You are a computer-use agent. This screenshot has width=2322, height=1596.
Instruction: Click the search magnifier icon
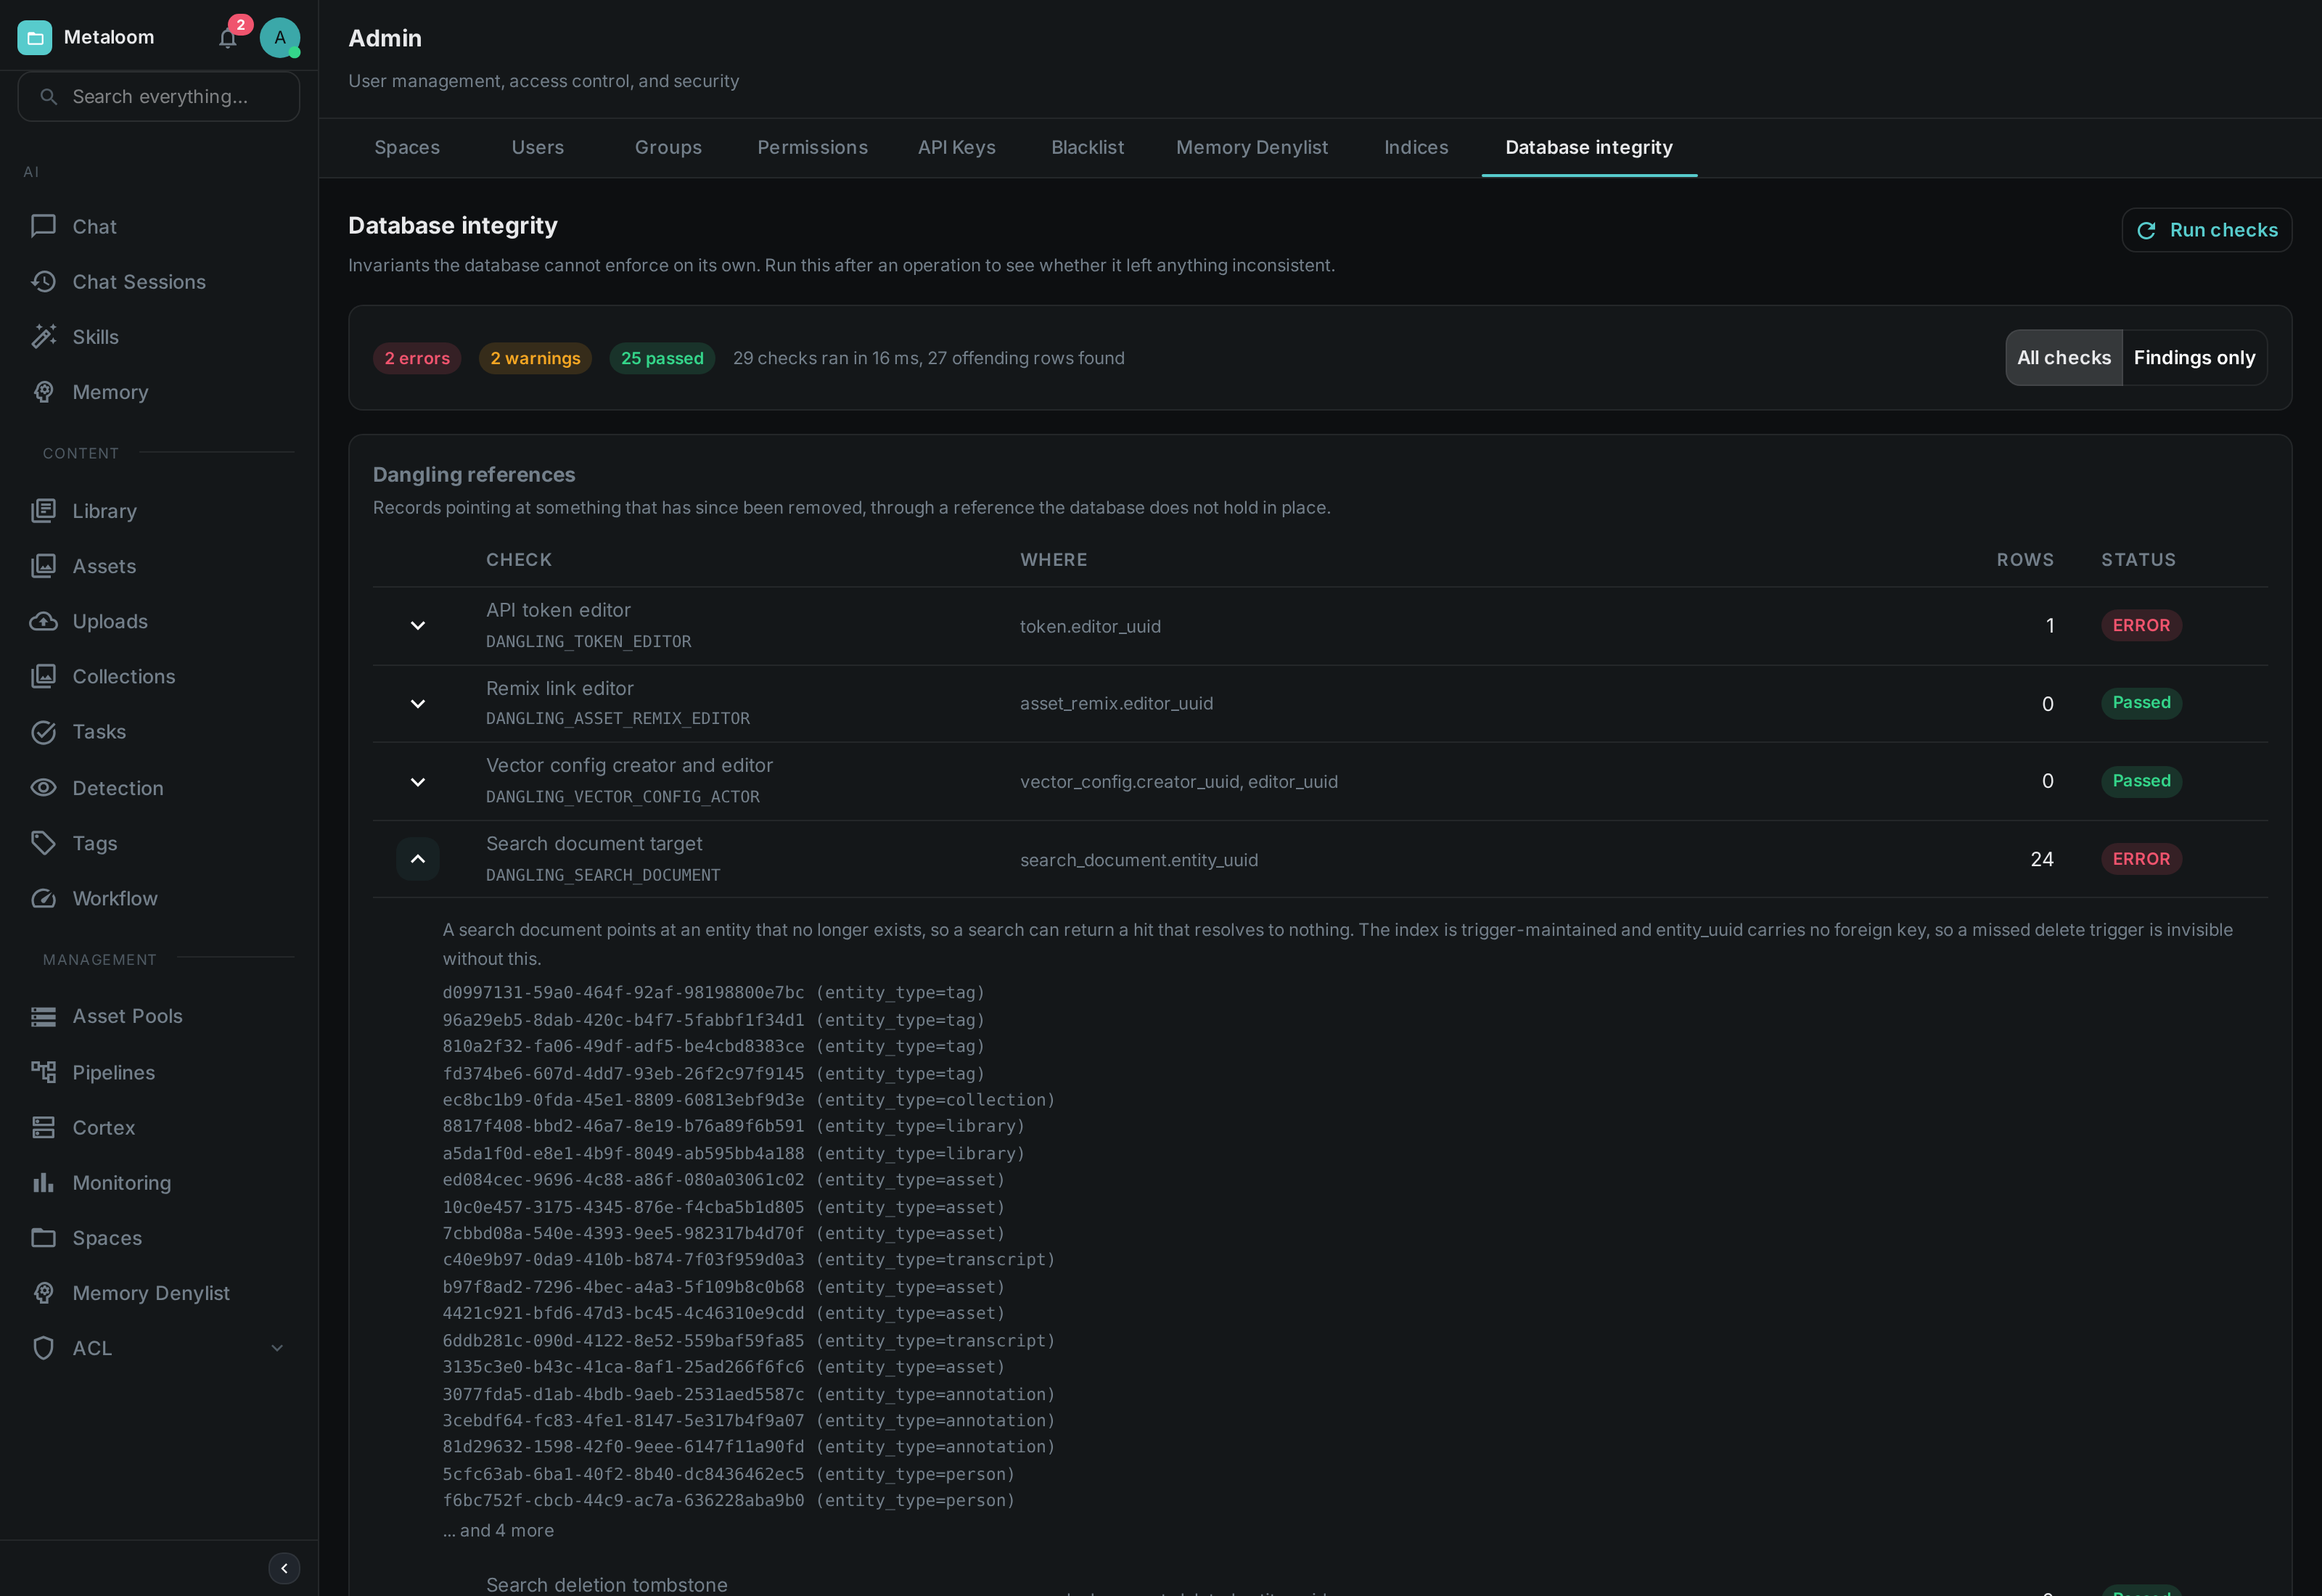tap(48, 96)
